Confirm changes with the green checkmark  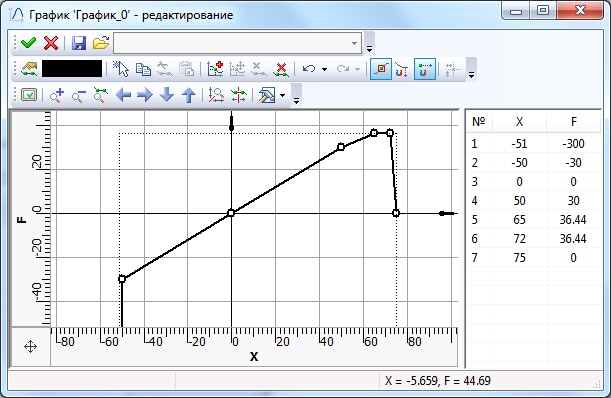tap(28, 43)
